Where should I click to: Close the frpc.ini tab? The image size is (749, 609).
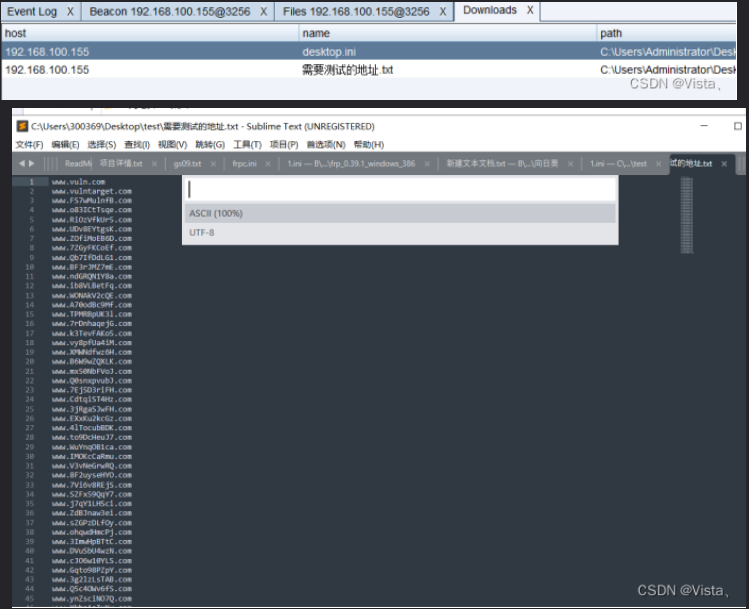coord(268,164)
